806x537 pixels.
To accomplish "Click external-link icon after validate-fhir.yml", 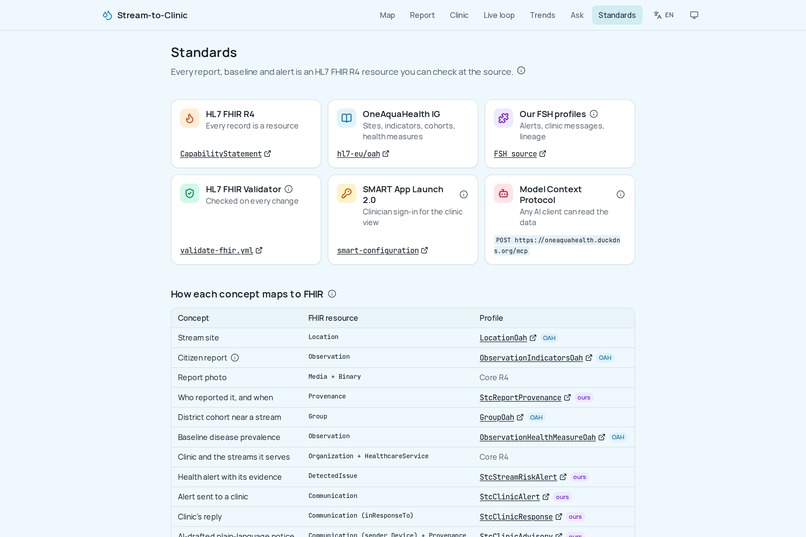I will click(259, 250).
